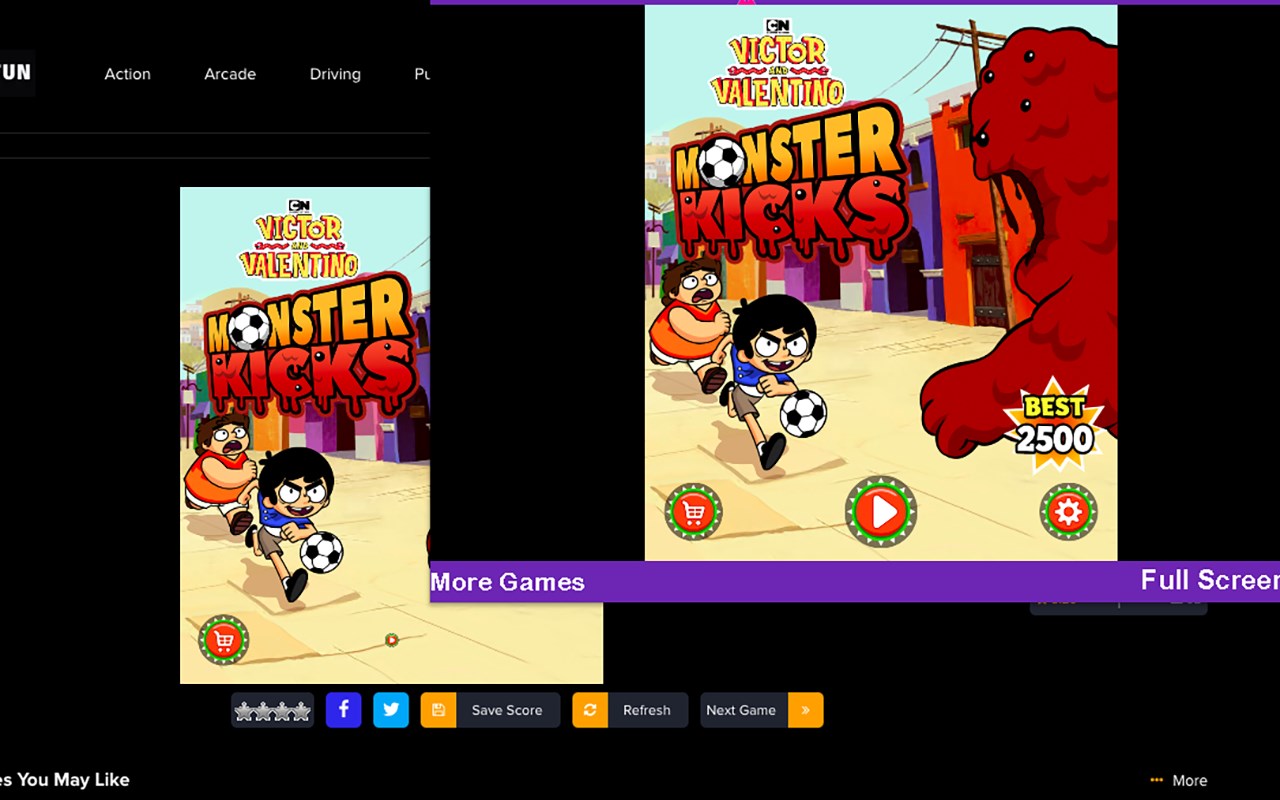Click the tiny play icon in the small game preview
The width and height of the screenshot is (1280, 800).
click(391, 640)
